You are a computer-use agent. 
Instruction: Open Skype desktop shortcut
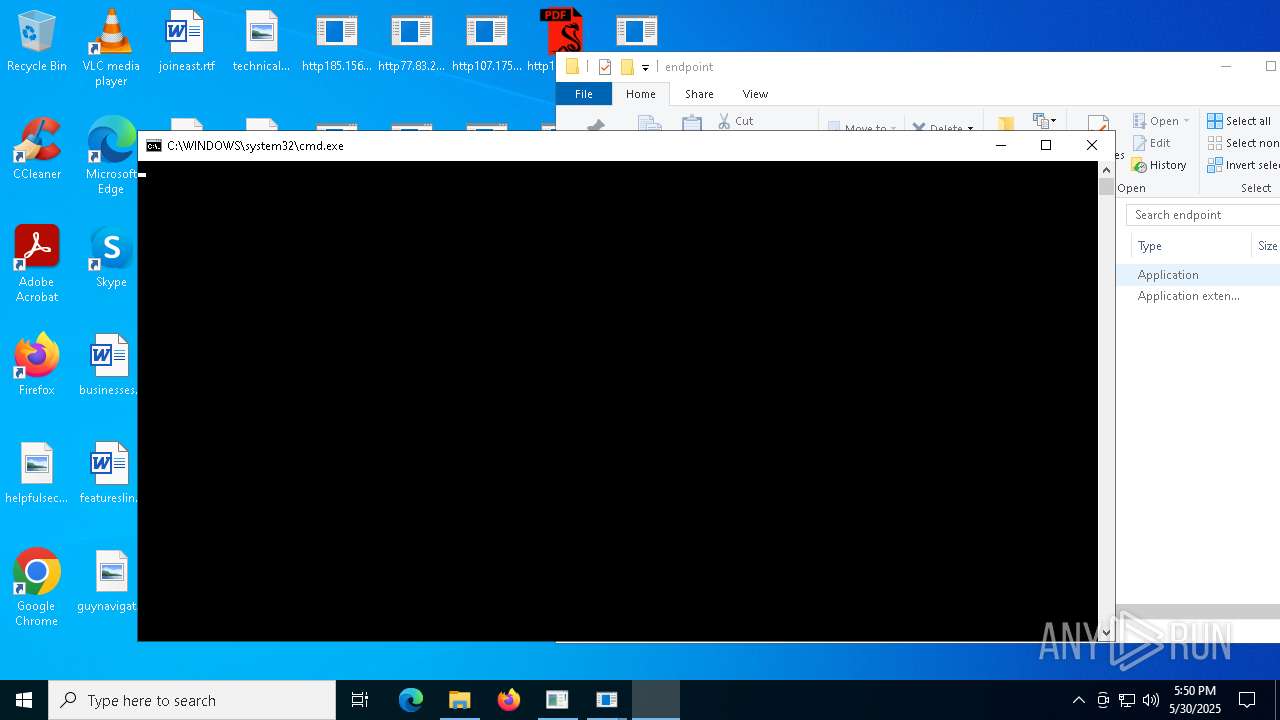[111, 258]
